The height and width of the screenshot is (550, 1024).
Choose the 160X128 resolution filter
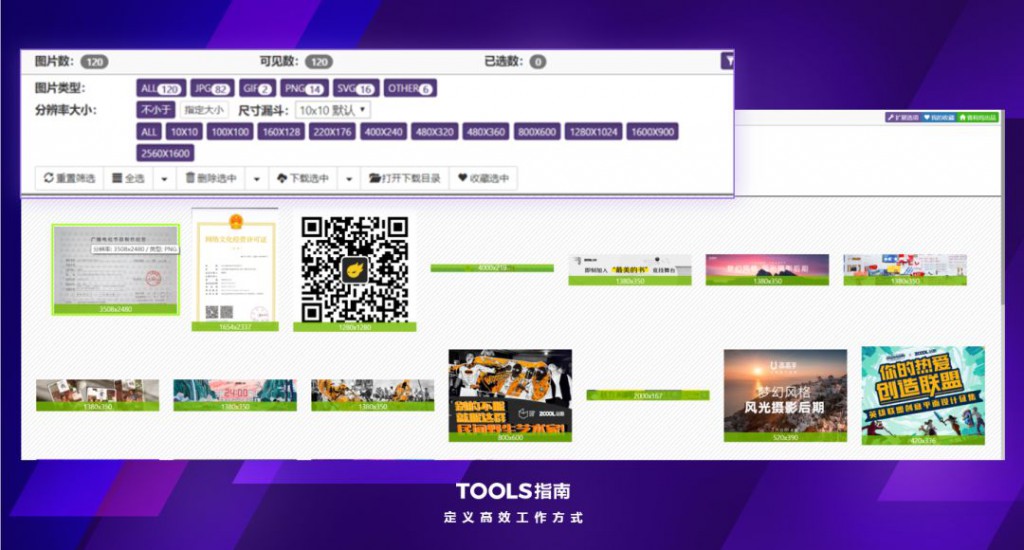281,132
